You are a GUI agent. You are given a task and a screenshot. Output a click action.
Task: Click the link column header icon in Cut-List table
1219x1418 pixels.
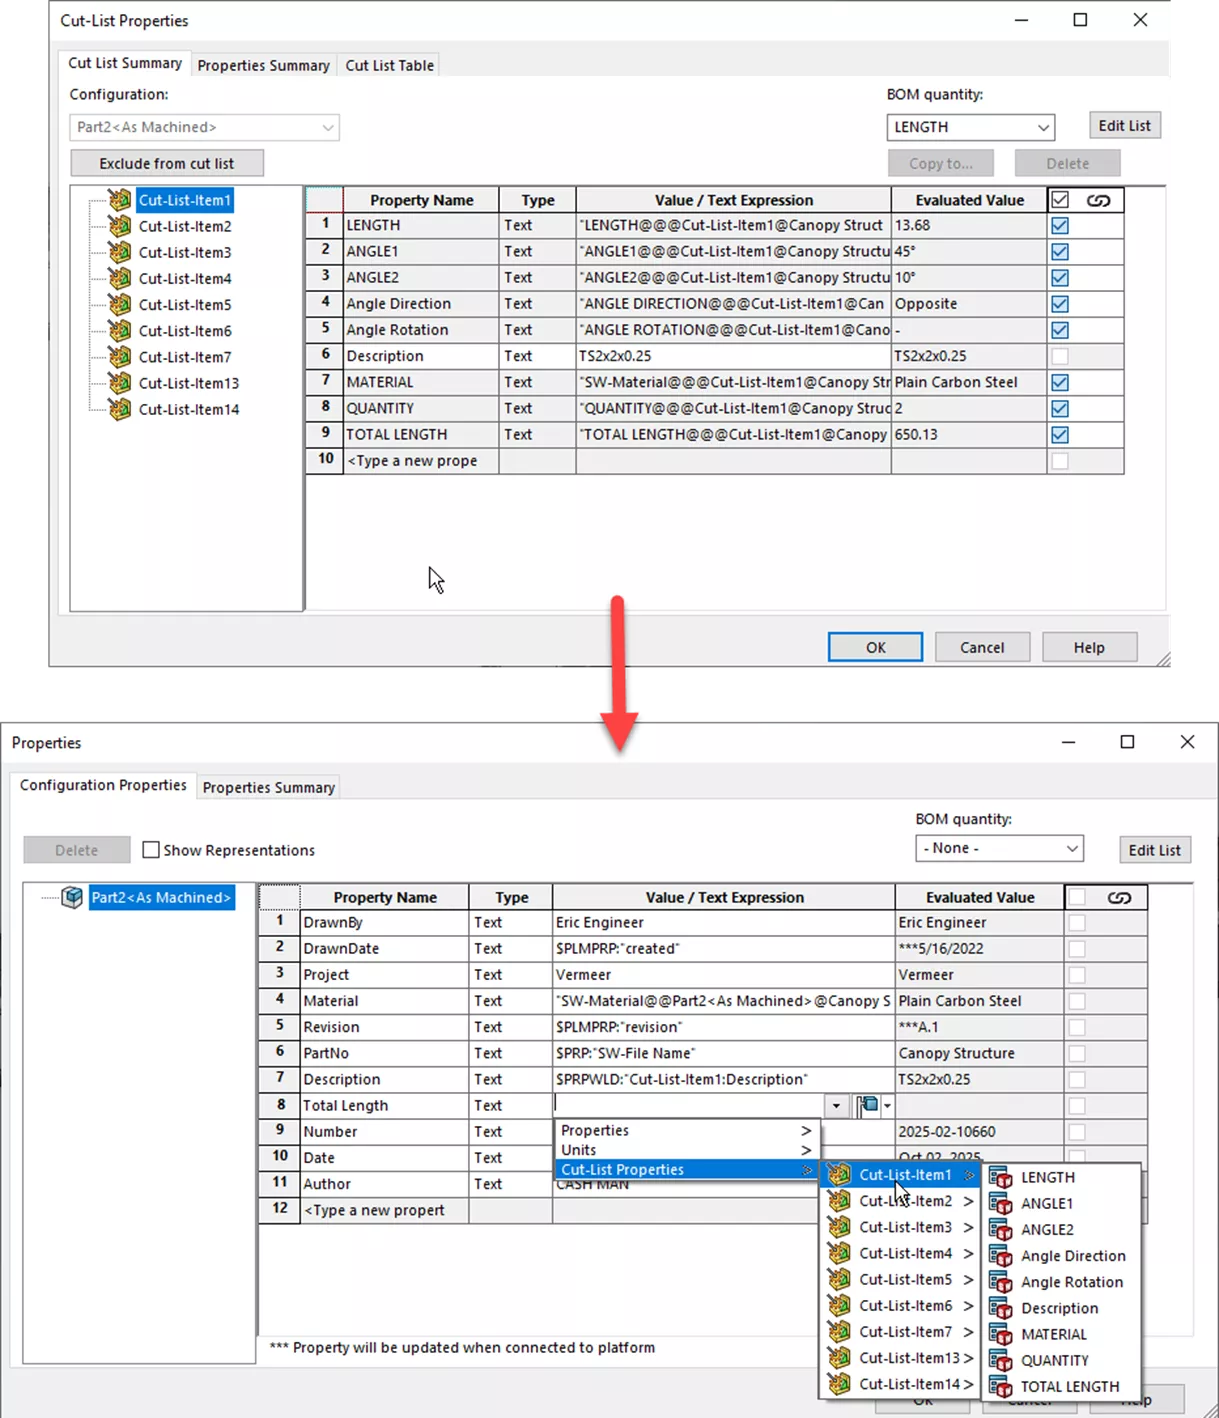pyautogui.click(x=1098, y=200)
